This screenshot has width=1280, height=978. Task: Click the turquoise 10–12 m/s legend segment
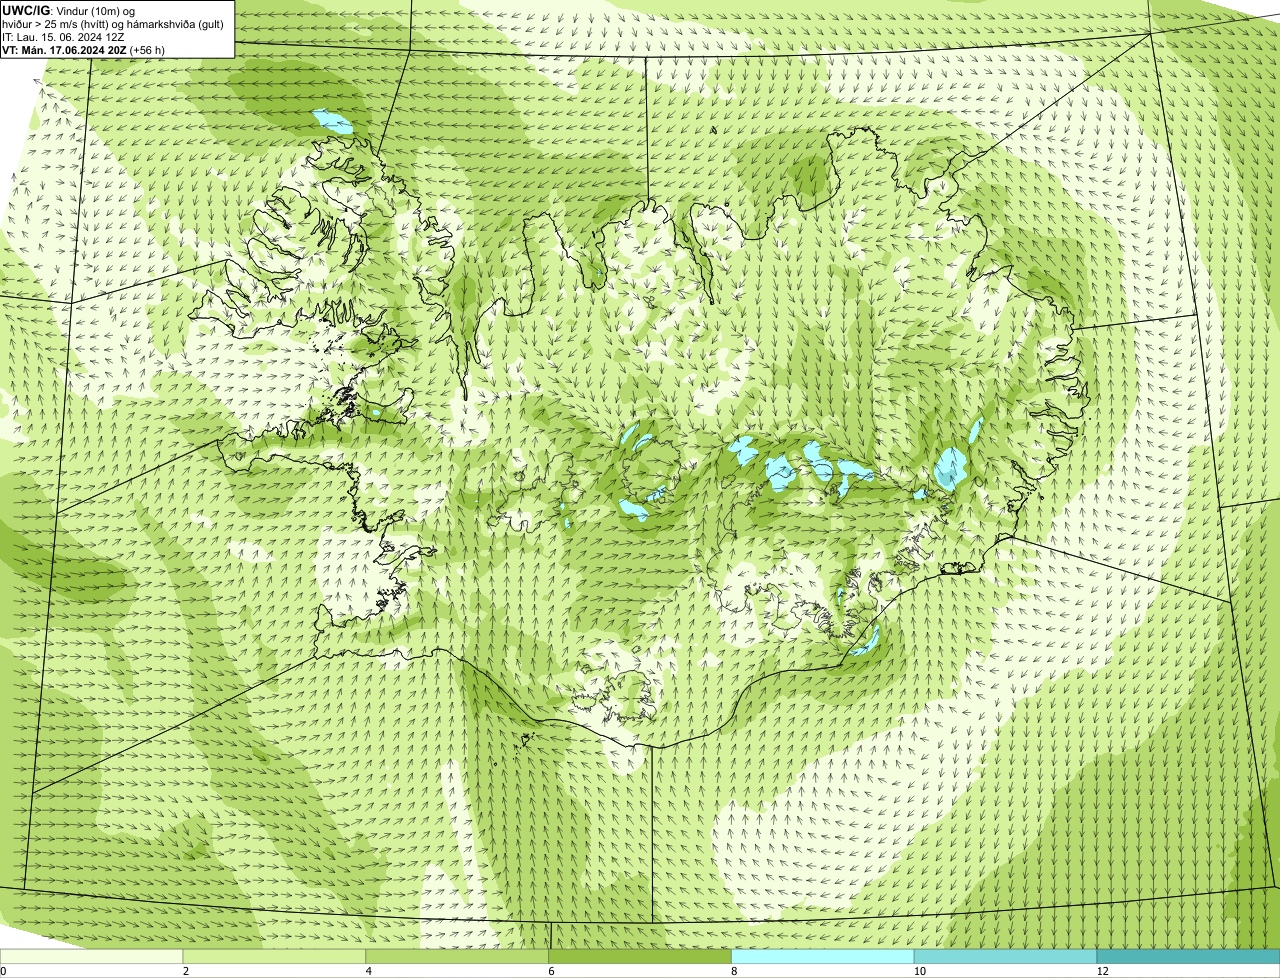point(1006,957)
